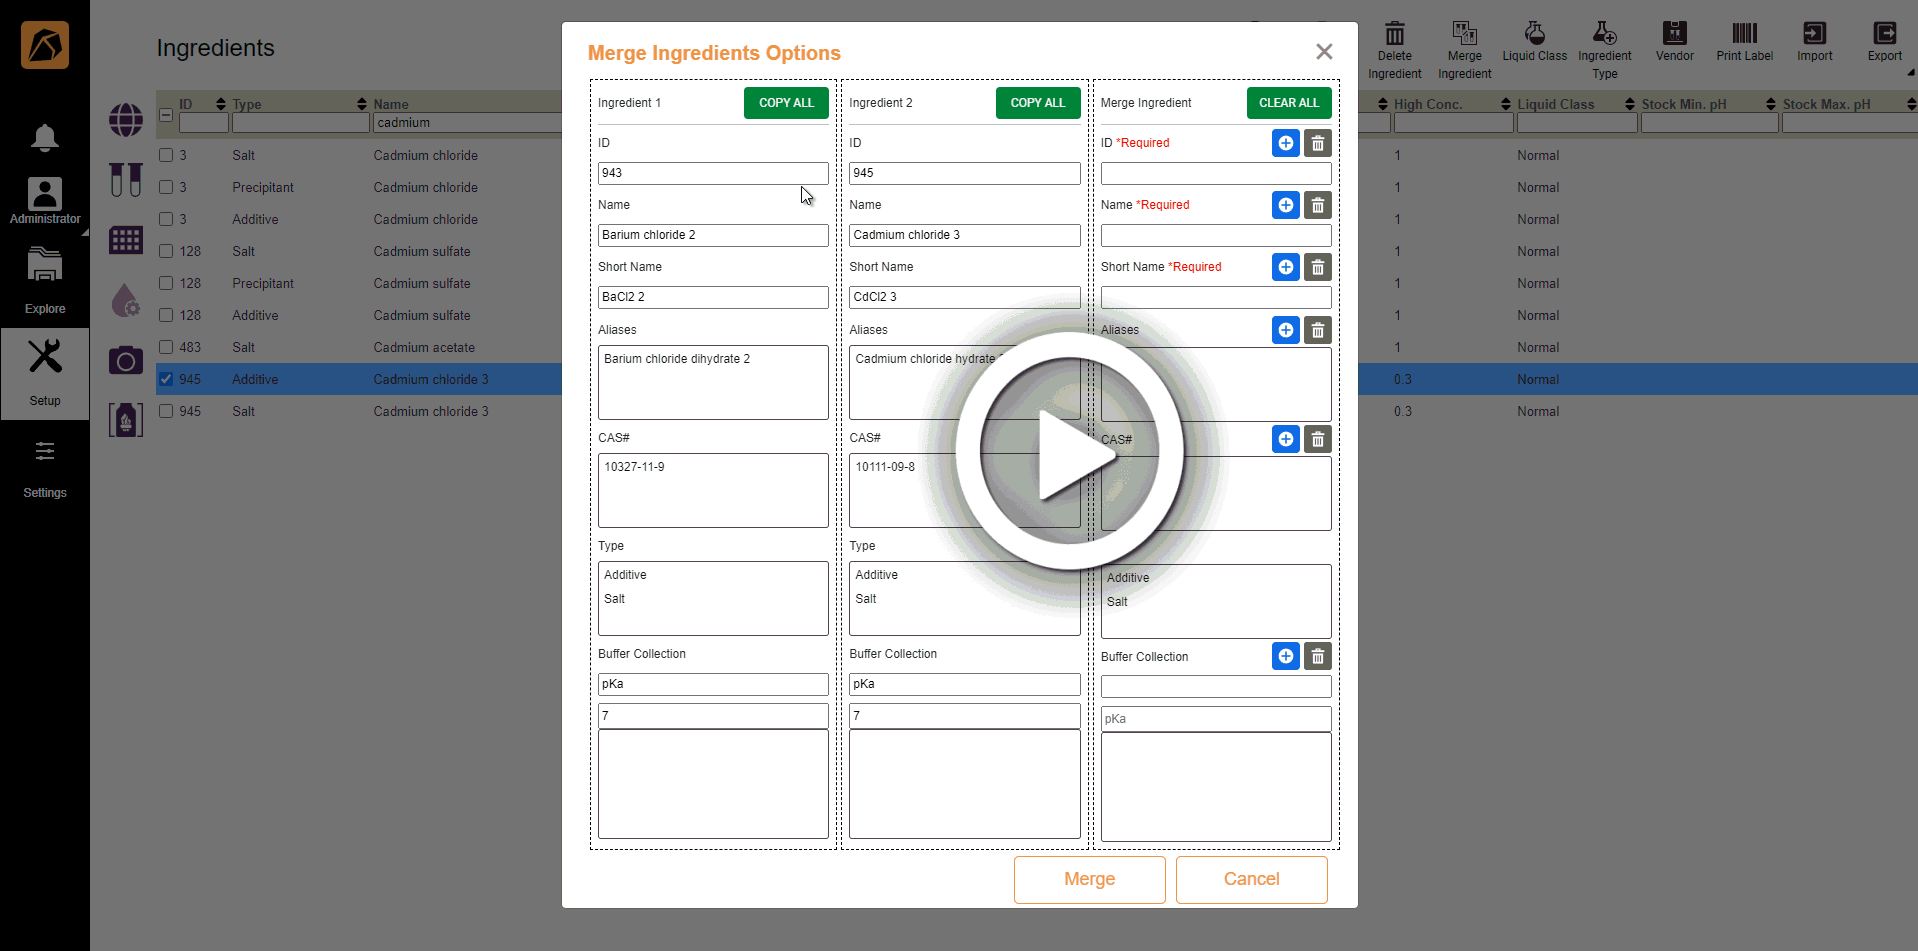Click the large video play button

[1069, 452]
